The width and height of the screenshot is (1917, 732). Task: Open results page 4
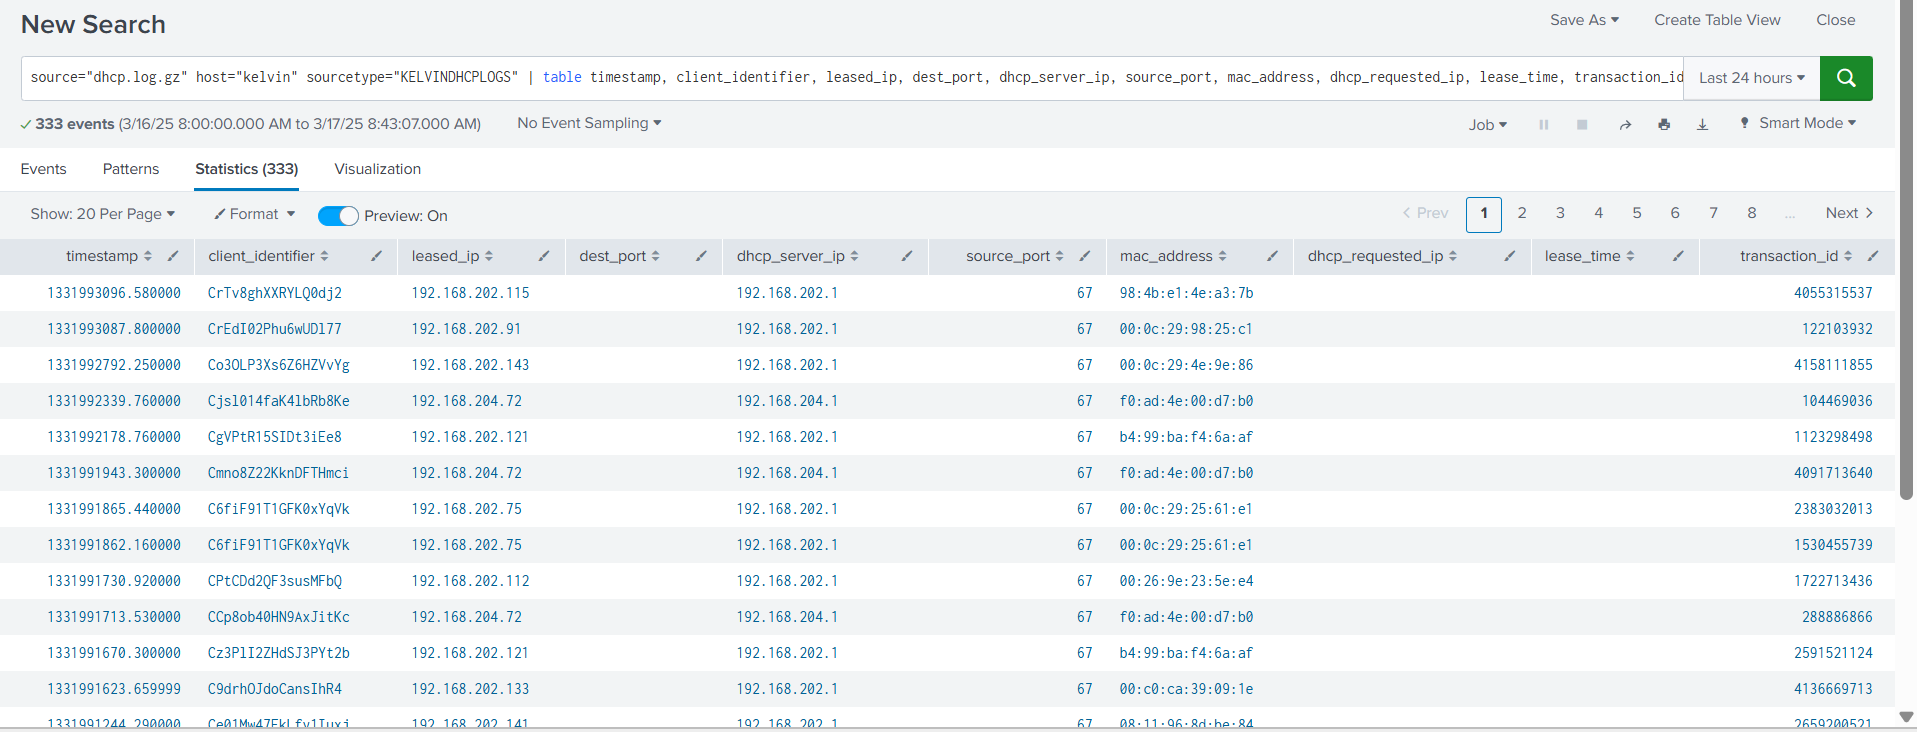pos(1599,213)
